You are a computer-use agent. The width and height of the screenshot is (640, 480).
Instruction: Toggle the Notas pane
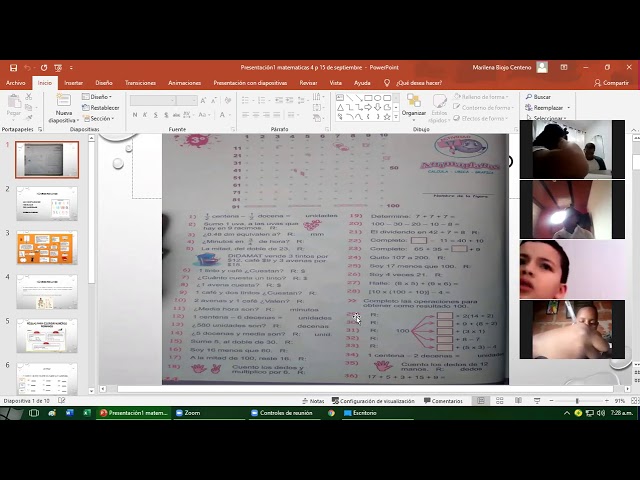[313, 401]
